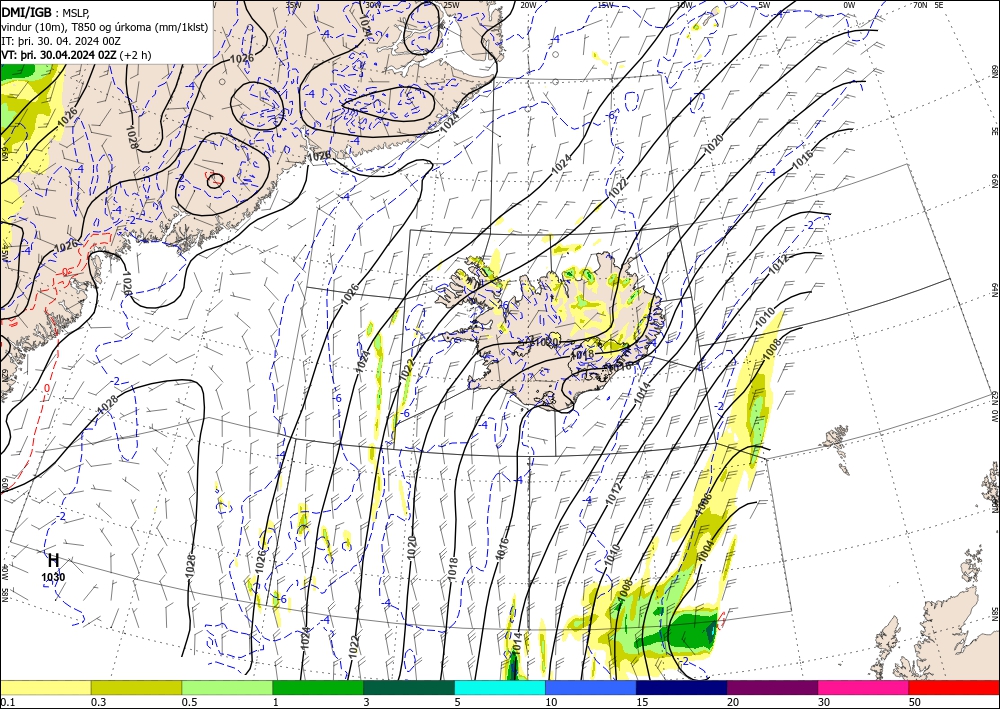Click the pale yellow 0.1–0.3 legend swatch
1000x709 pixels.
tap(45, 687)
